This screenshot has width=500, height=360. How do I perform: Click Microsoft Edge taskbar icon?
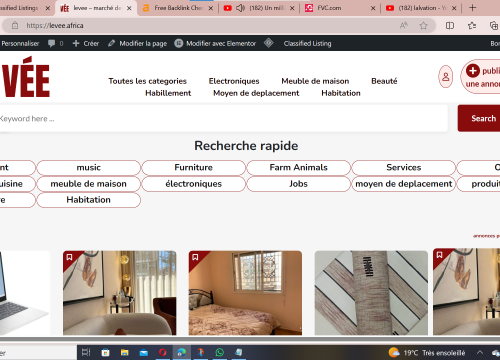coord(182,352)
